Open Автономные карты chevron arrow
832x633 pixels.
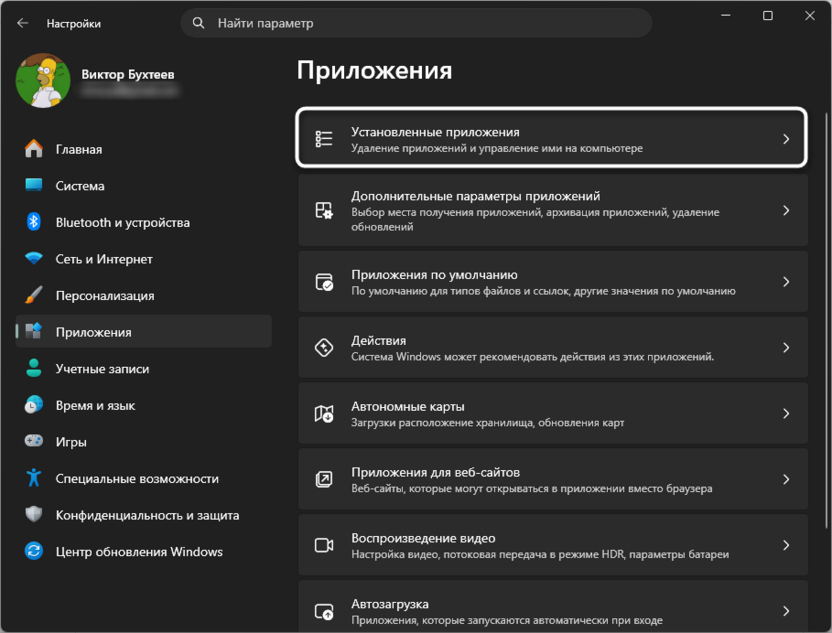coord(786,413)
